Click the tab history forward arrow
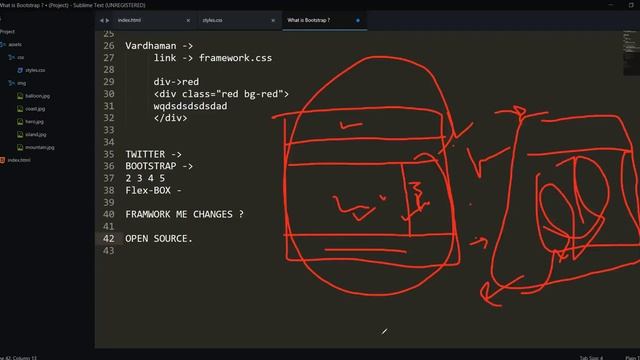Image resolution: width=640 pixels, height=360 pixels. pyautogui.click(x=107, y=20)
